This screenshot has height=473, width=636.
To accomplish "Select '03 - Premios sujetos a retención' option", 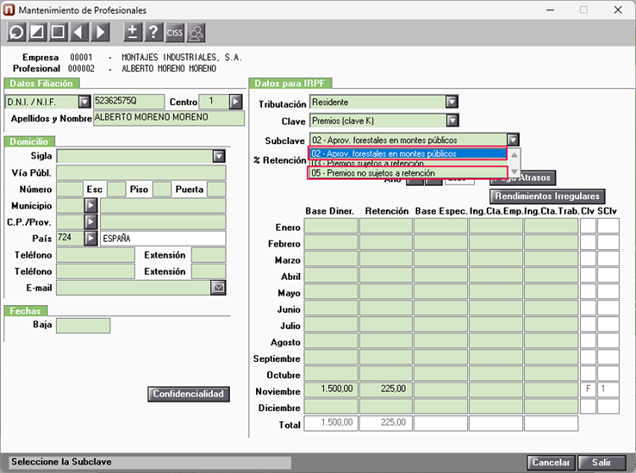I will click(x=407, y=163).
